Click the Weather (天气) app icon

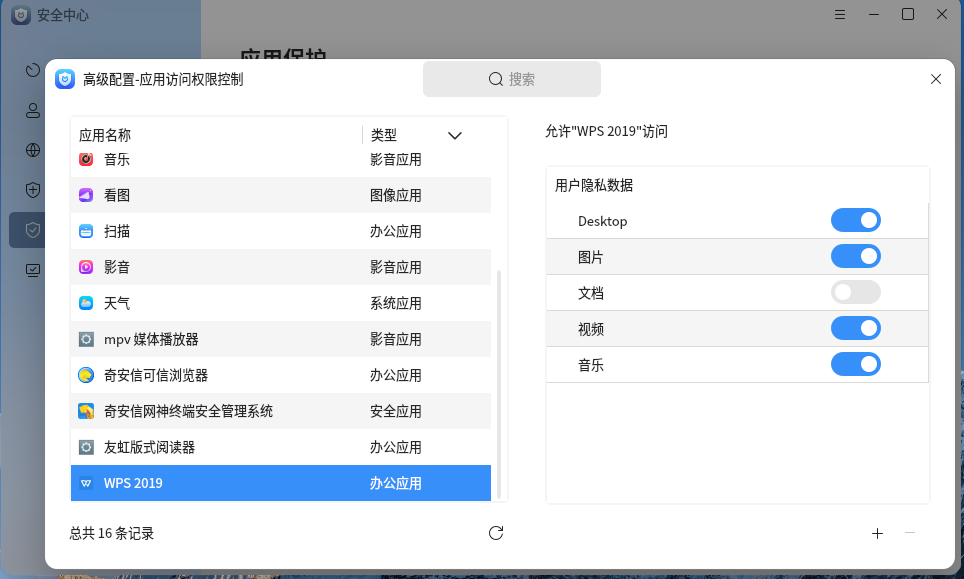86,303
